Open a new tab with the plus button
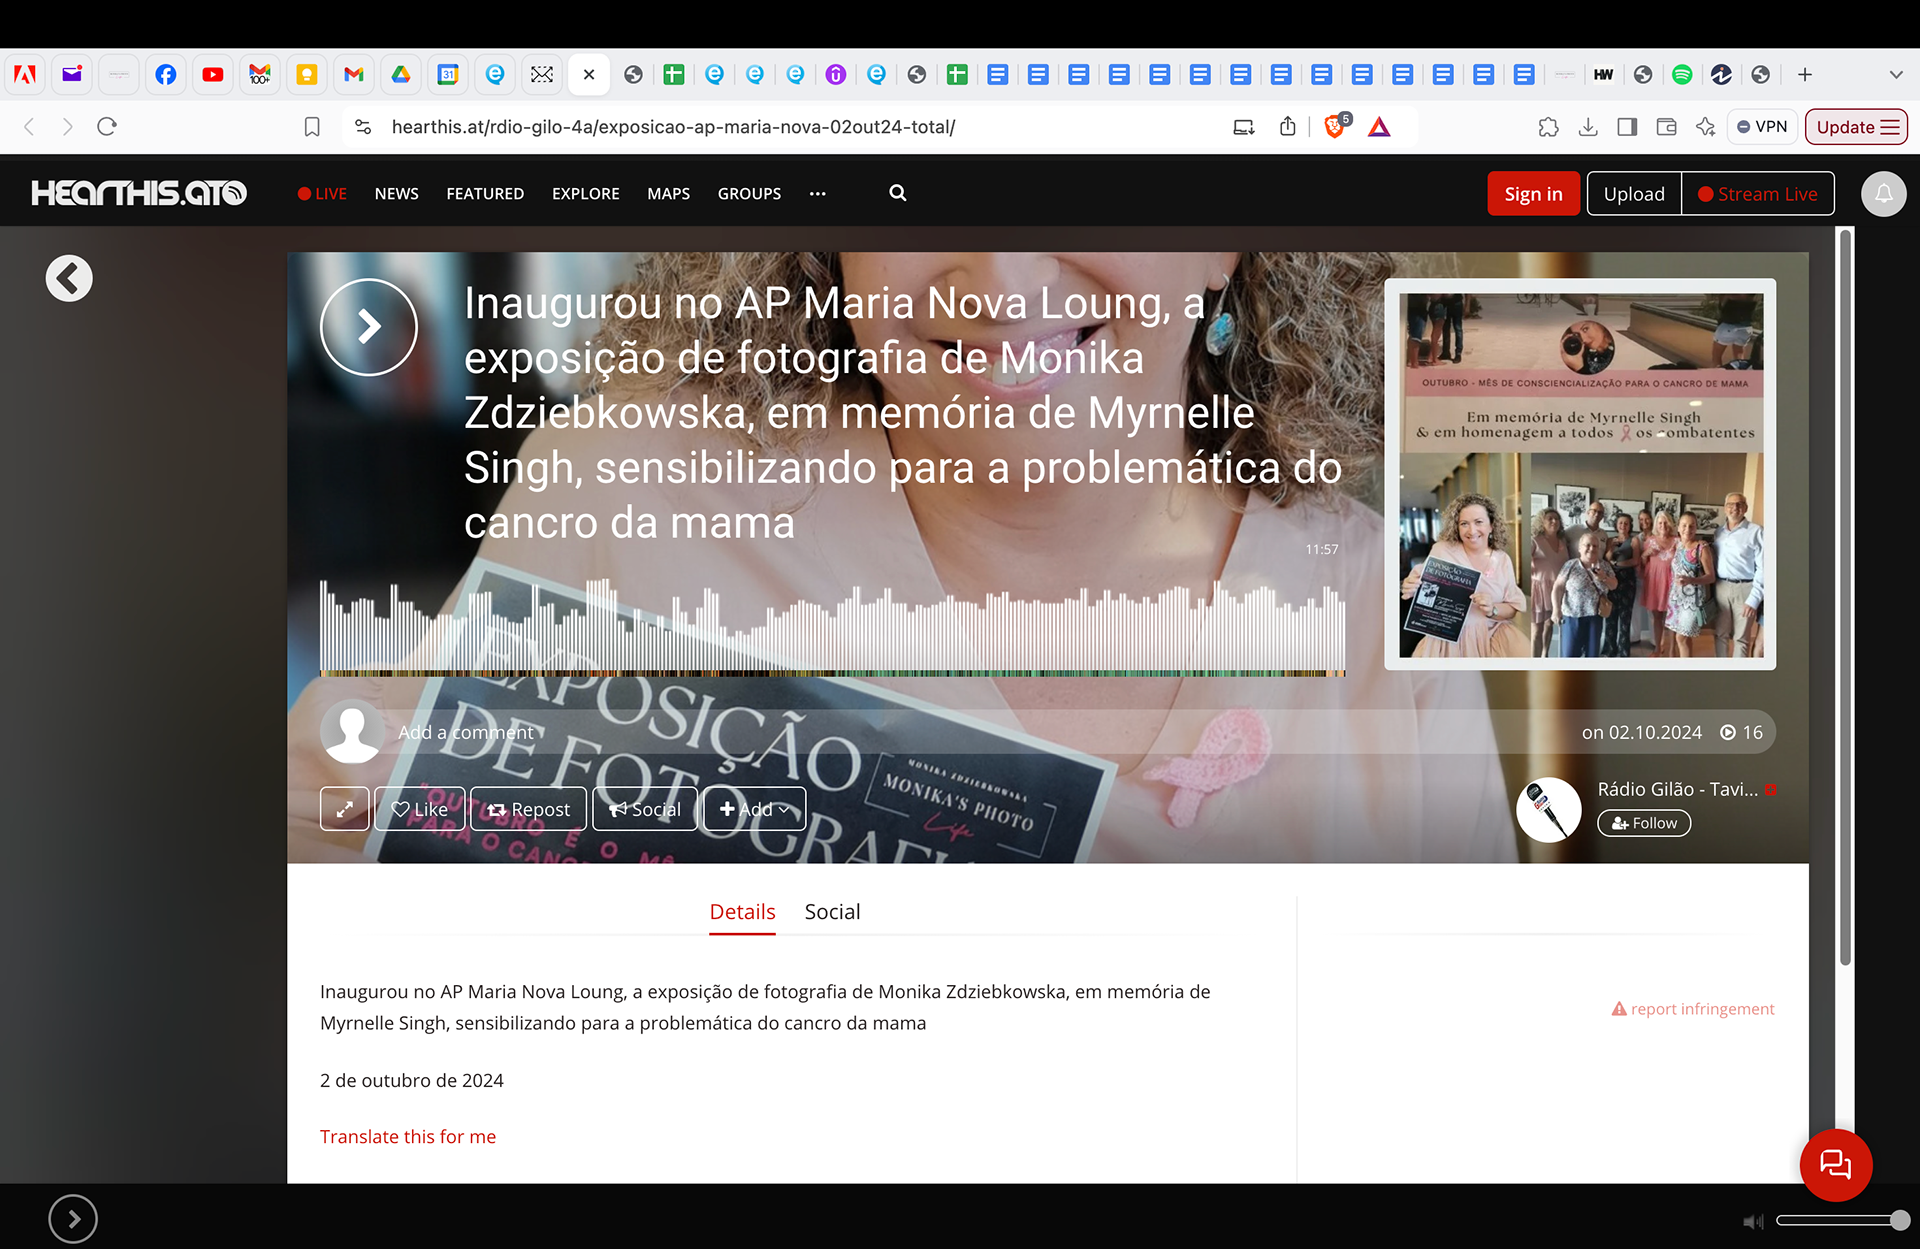 coord(1805,75)
